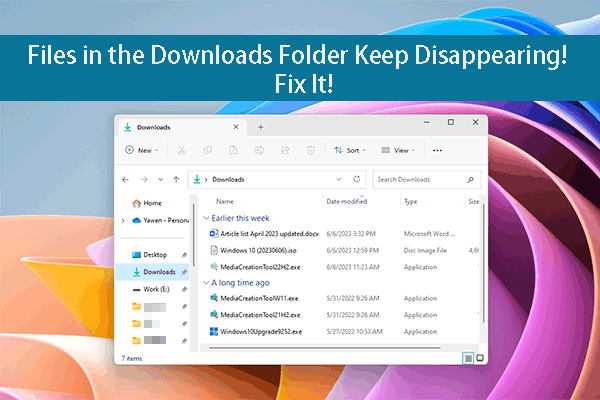Select Home in the navigation pane

pos(152,201)
